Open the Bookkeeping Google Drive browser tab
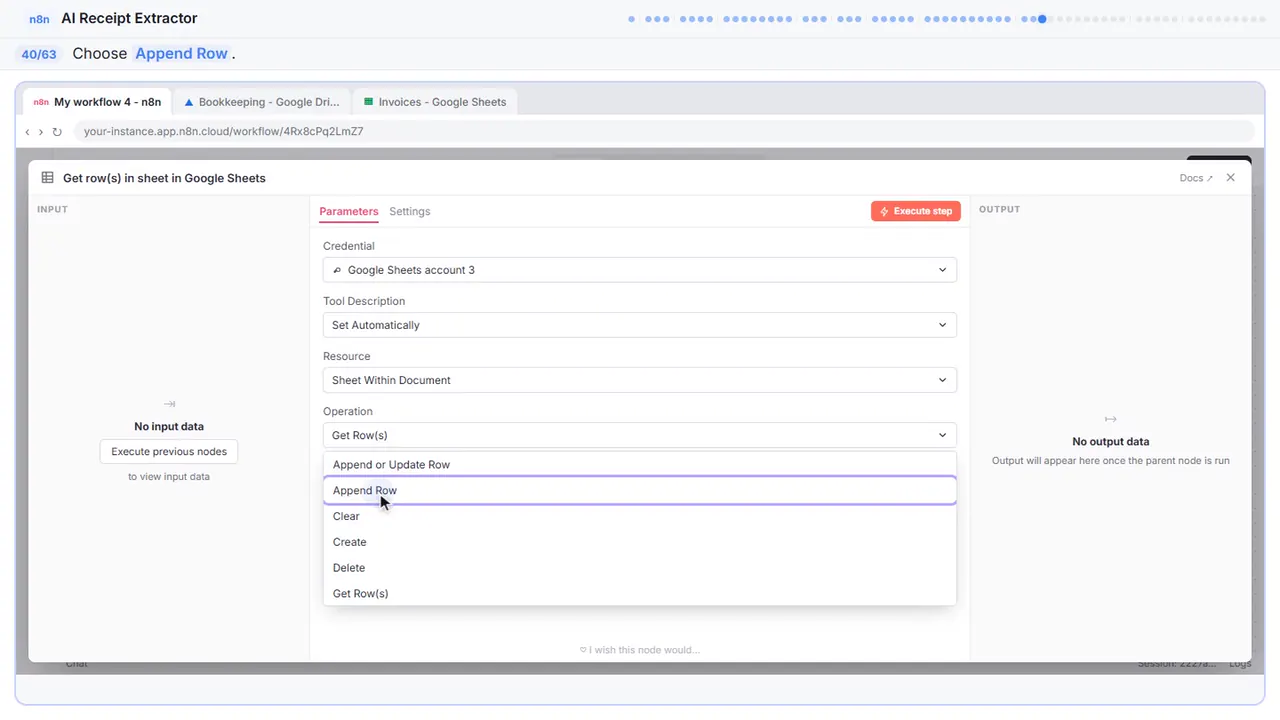Viewport: 1280px width, 720px height. click(262, 102)
